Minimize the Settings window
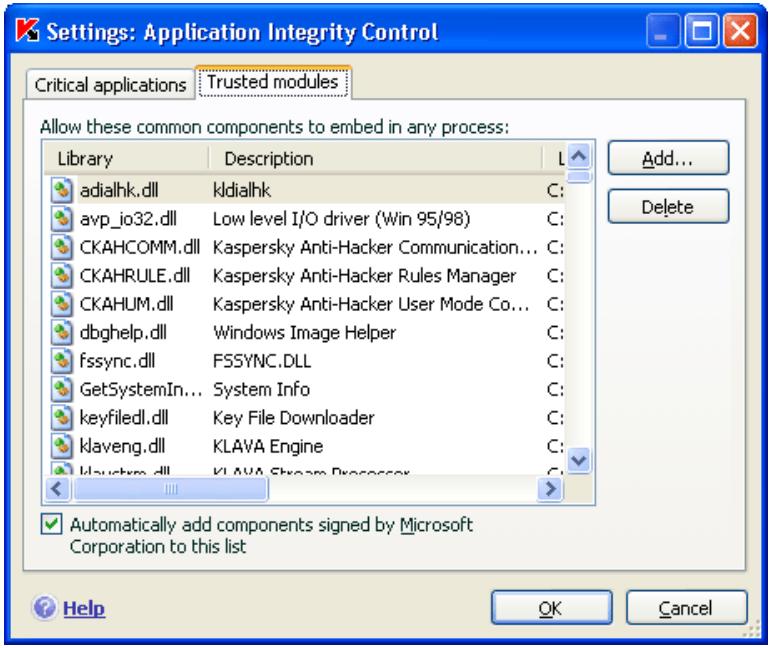The image size is (770, 648). point(663,31)
